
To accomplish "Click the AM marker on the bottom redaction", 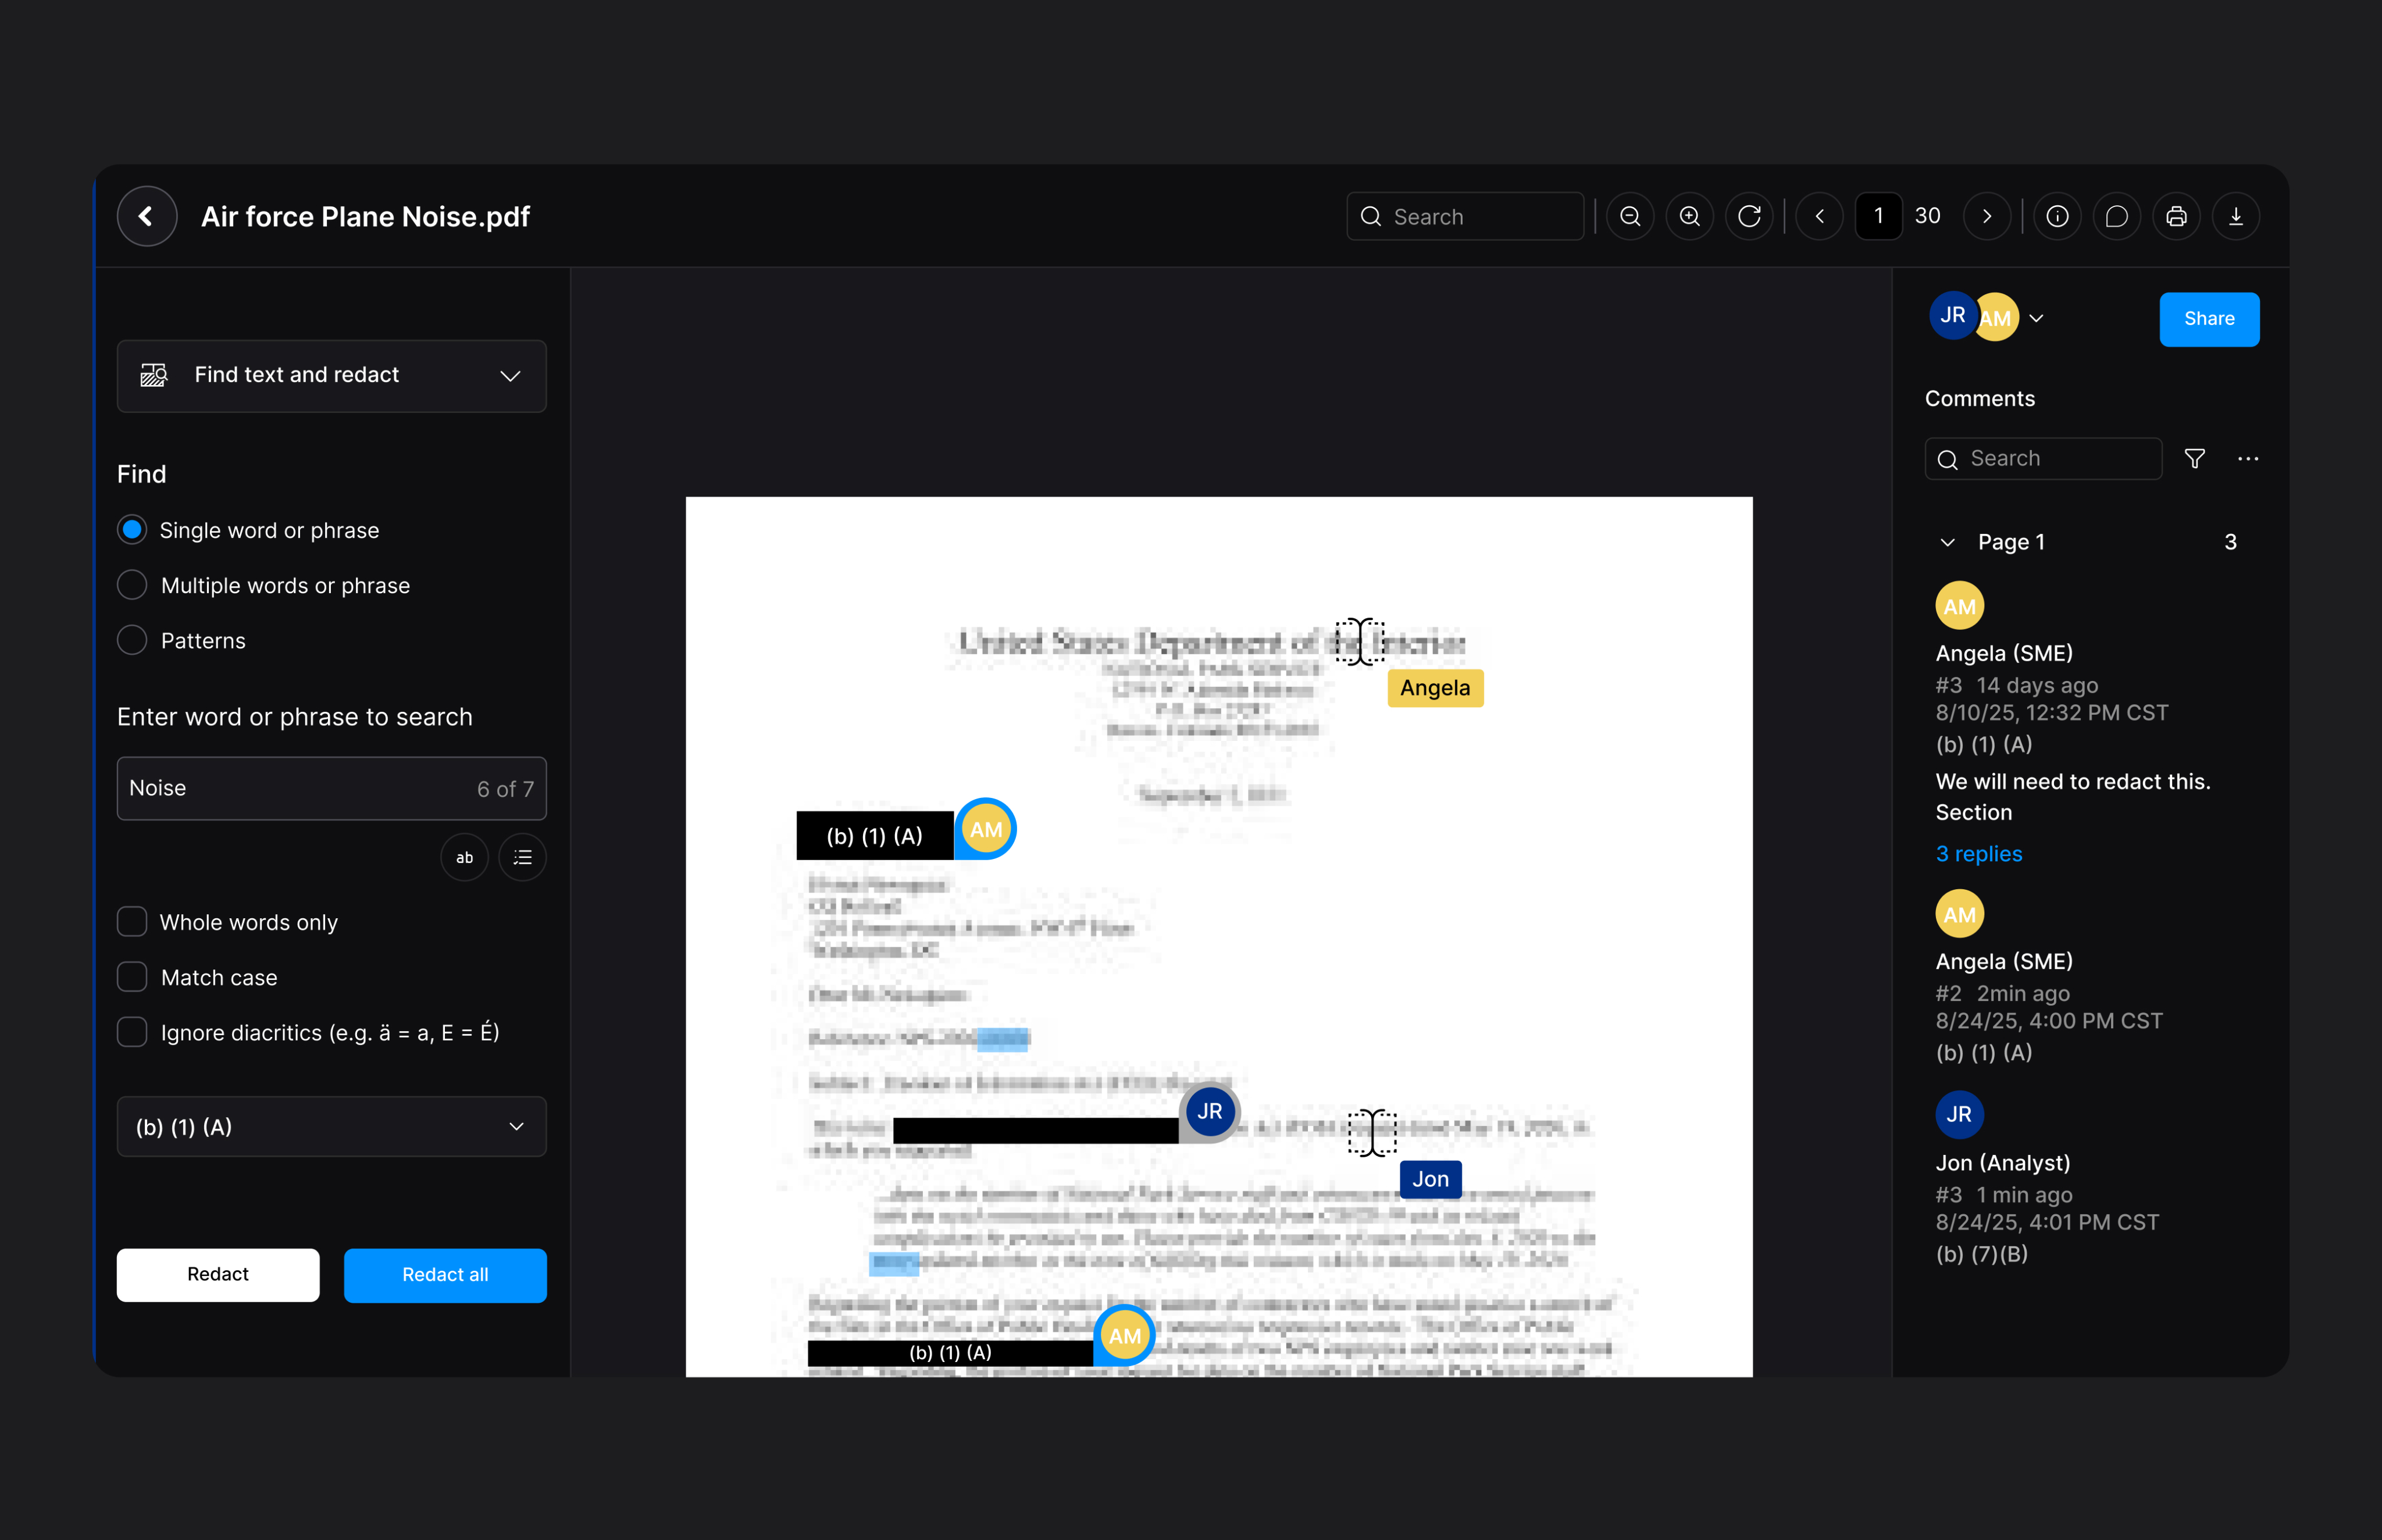I will coord(1125,1336).
